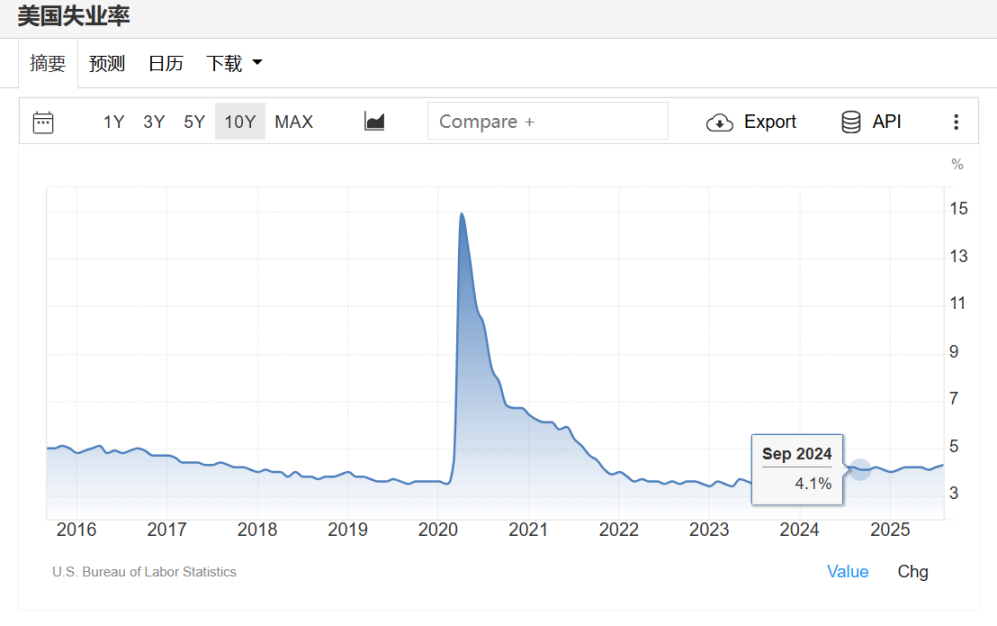The height and width of the screenshot is (626, 997).
Task: Select the 5Y time range
Action: (x=194, y=122)
